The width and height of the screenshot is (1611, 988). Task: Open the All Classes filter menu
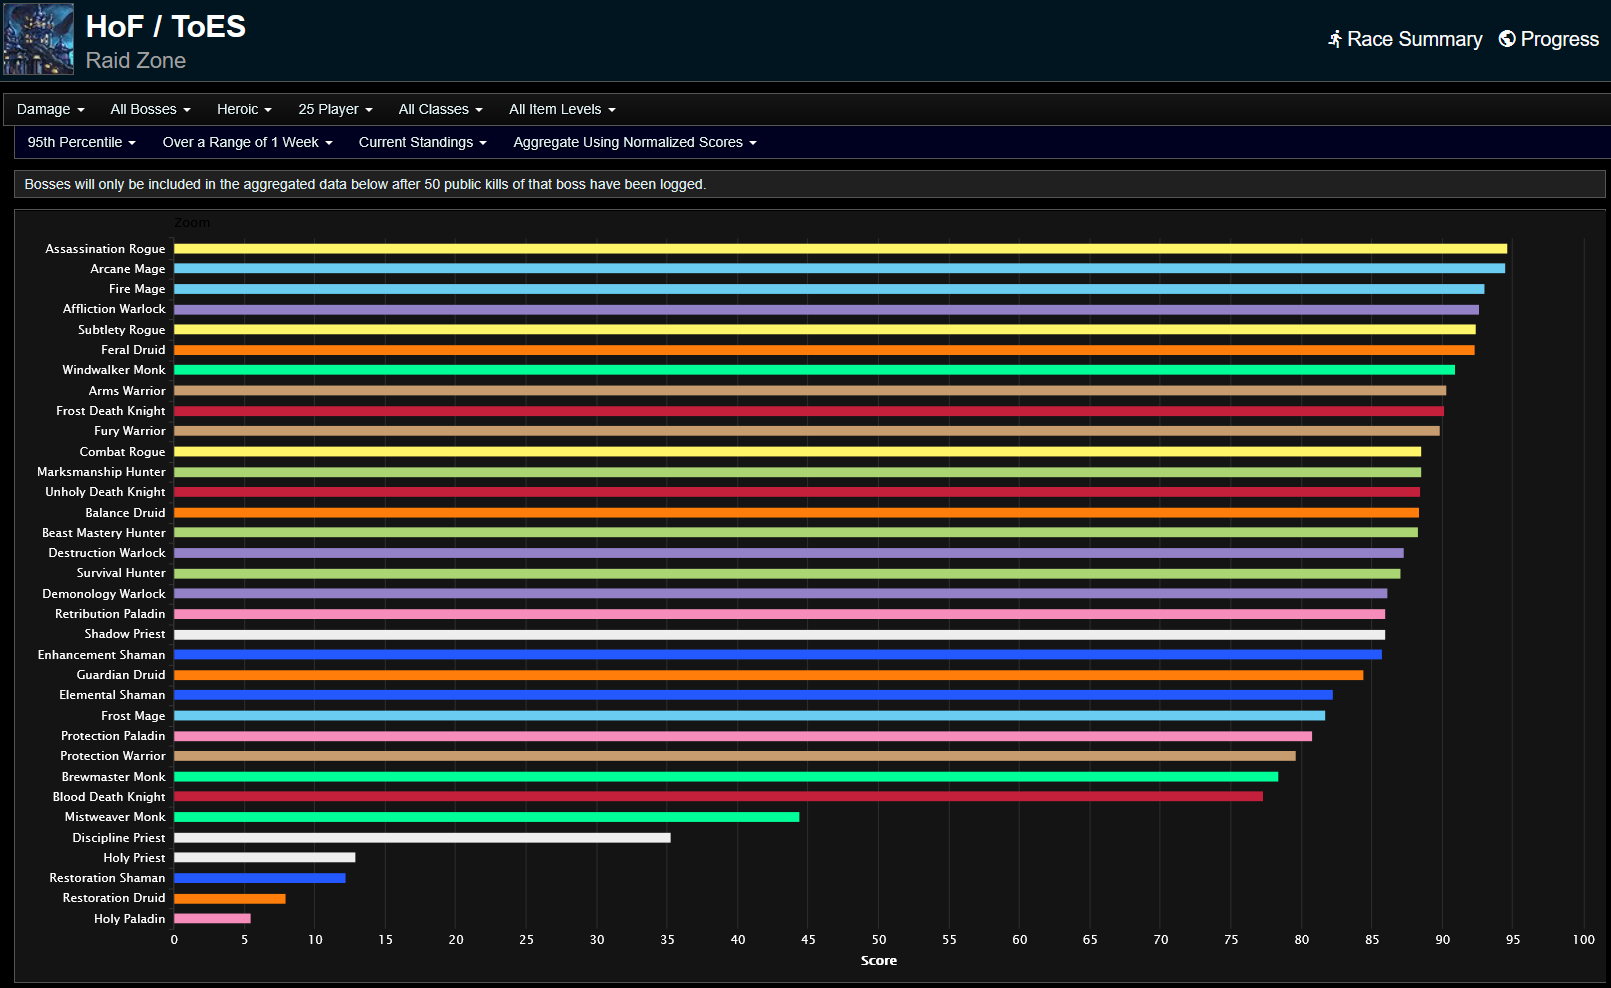click(440, 109)
